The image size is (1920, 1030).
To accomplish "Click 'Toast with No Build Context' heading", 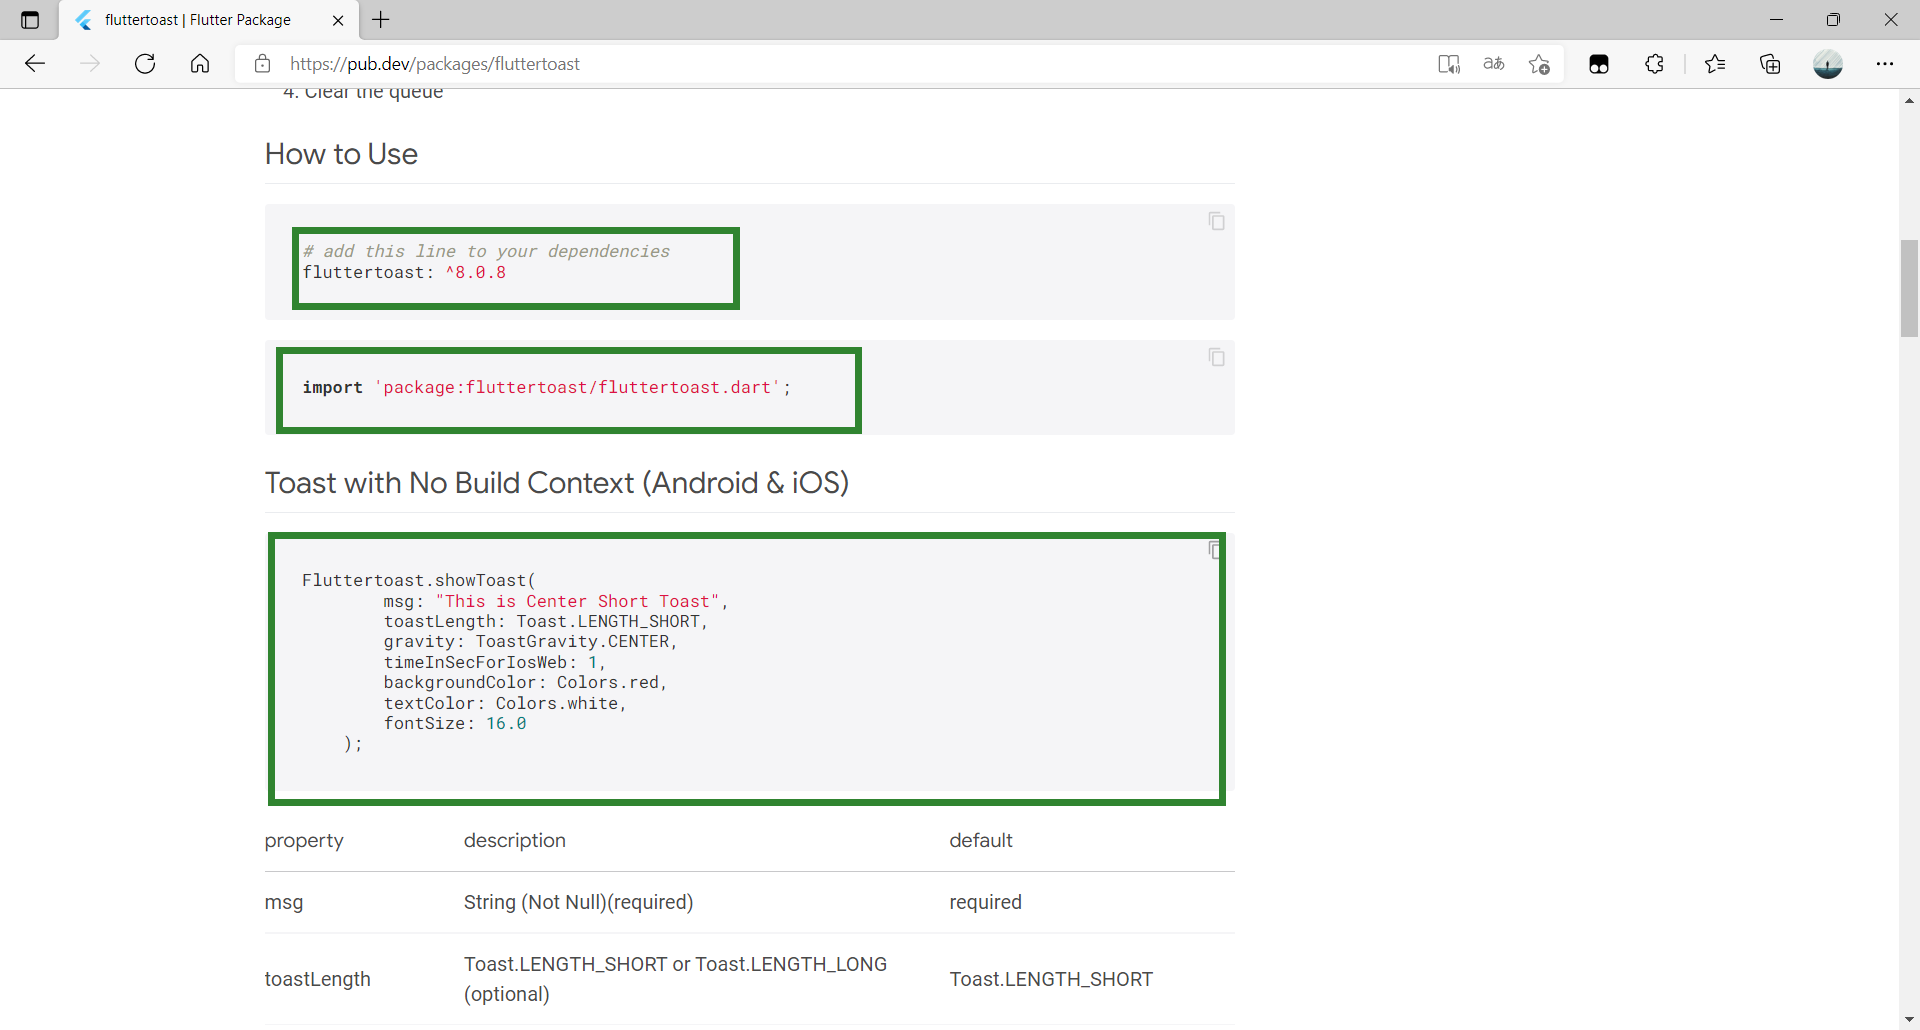I will tap(557, 483).
